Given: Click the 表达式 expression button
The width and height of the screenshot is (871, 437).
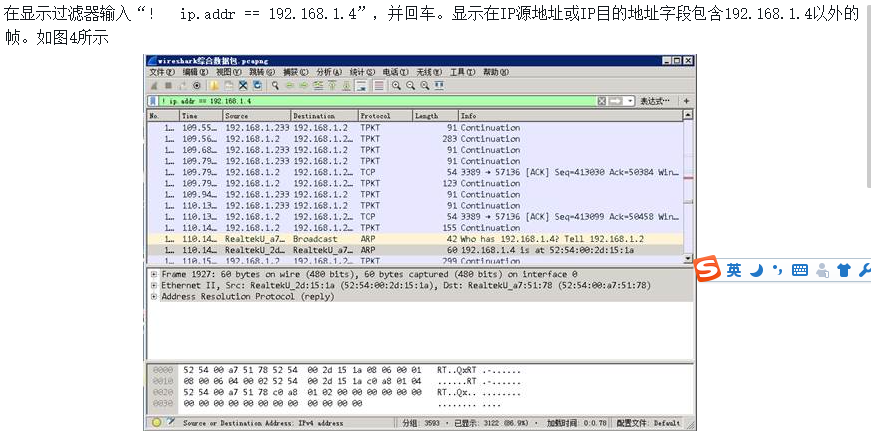Looking at the screenshot, I should click(654, 101).
